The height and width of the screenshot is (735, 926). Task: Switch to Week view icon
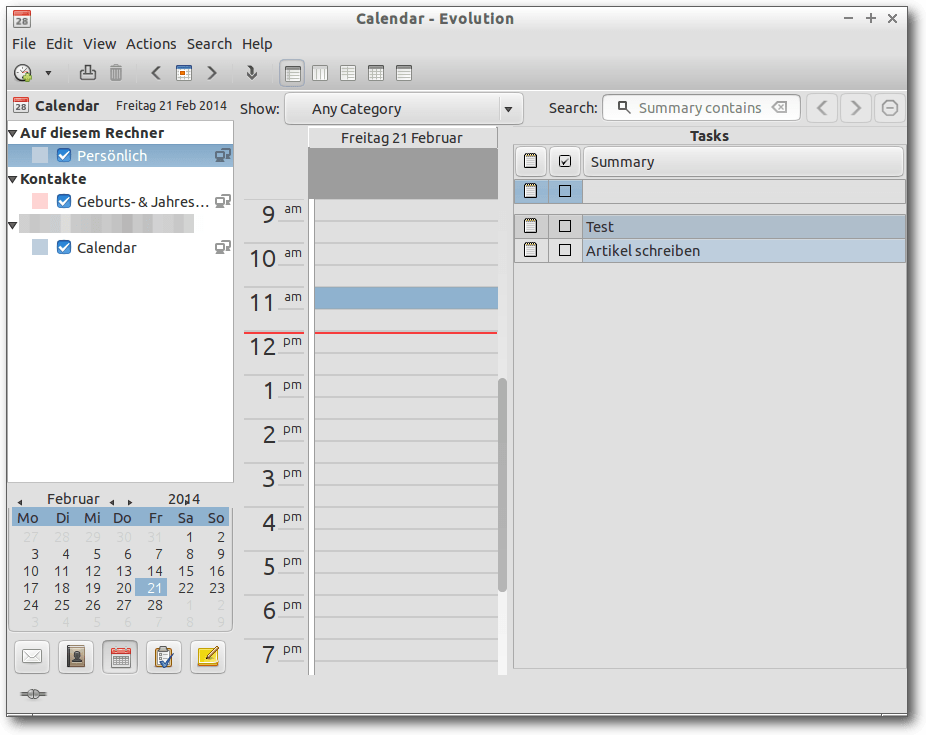pyautogui.click(x=348, y=73)
